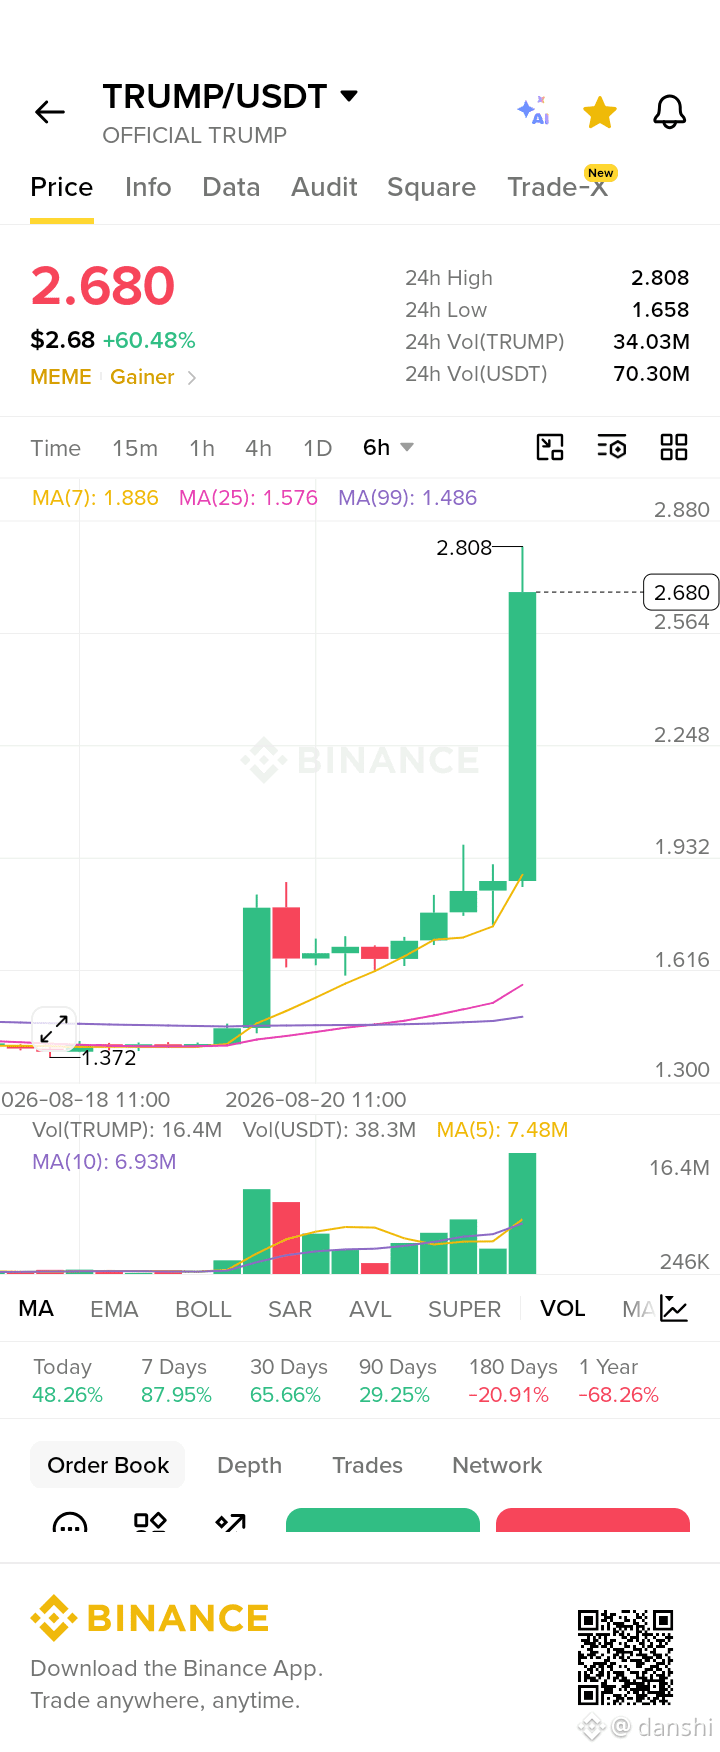Toggle the EMA indicator
The width and height of the screenshot is (720, 1752).
[x=114, y=1309]
